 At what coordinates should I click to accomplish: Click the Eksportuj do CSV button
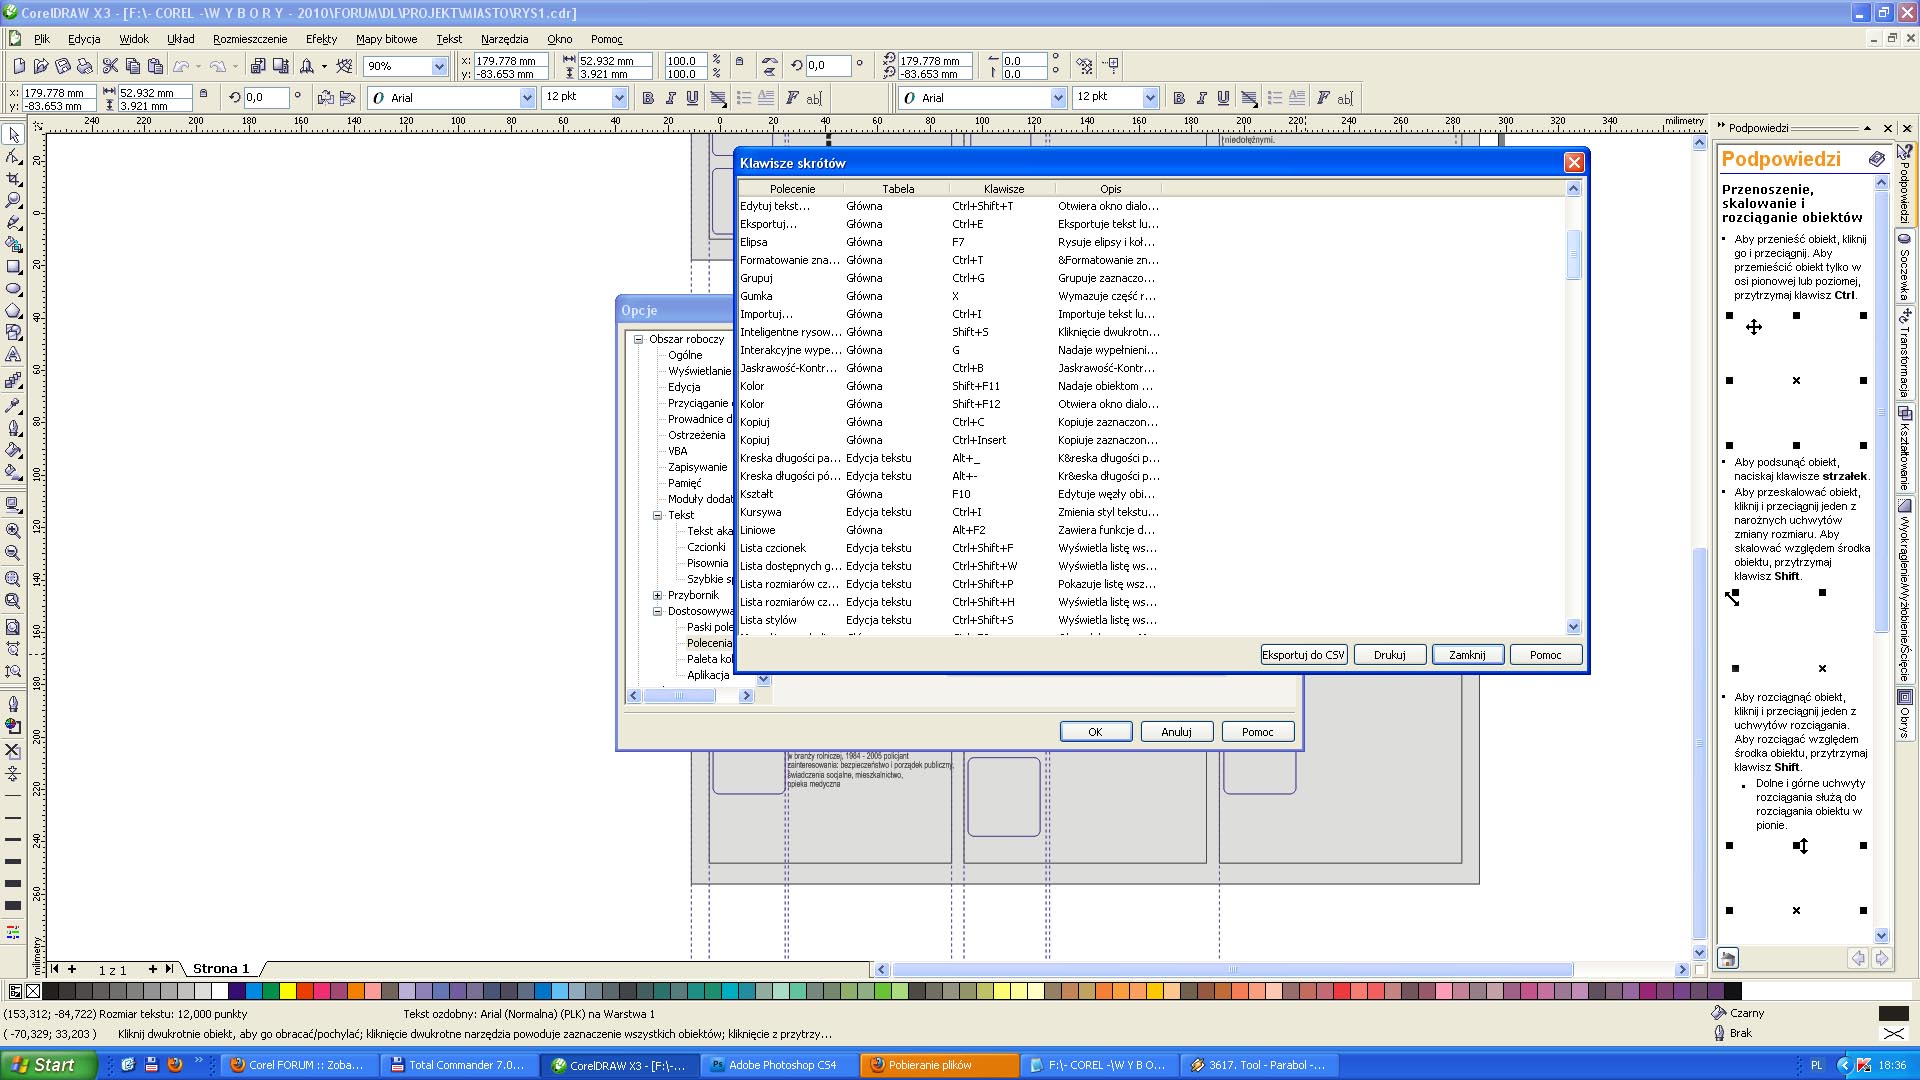coord(1303,655)
